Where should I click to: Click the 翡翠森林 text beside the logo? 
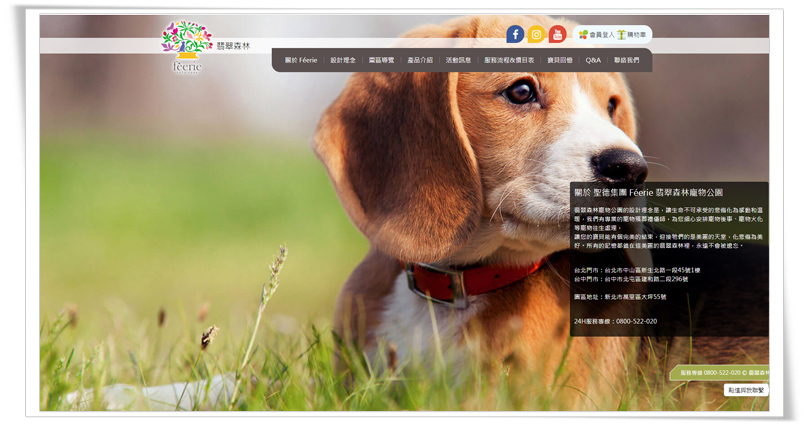tap(234, 46)
